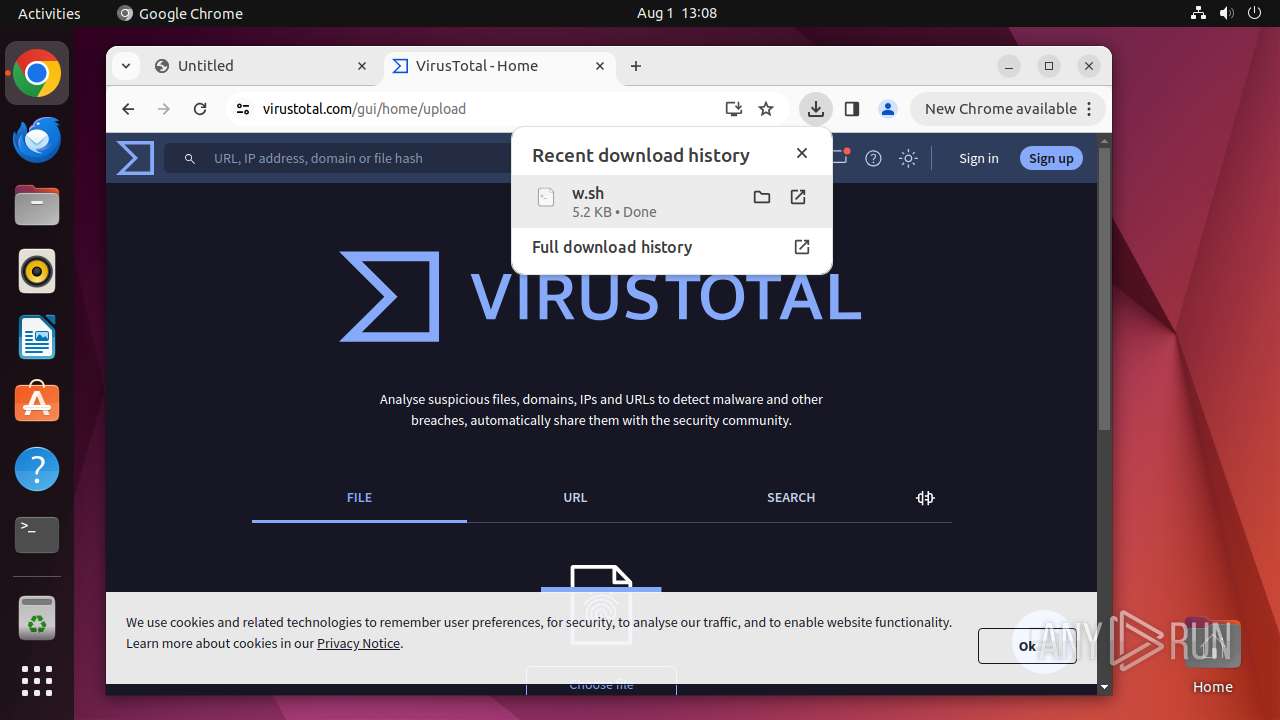
Task: Go back using the browser back arrow
Action: [x=128, y=109]
